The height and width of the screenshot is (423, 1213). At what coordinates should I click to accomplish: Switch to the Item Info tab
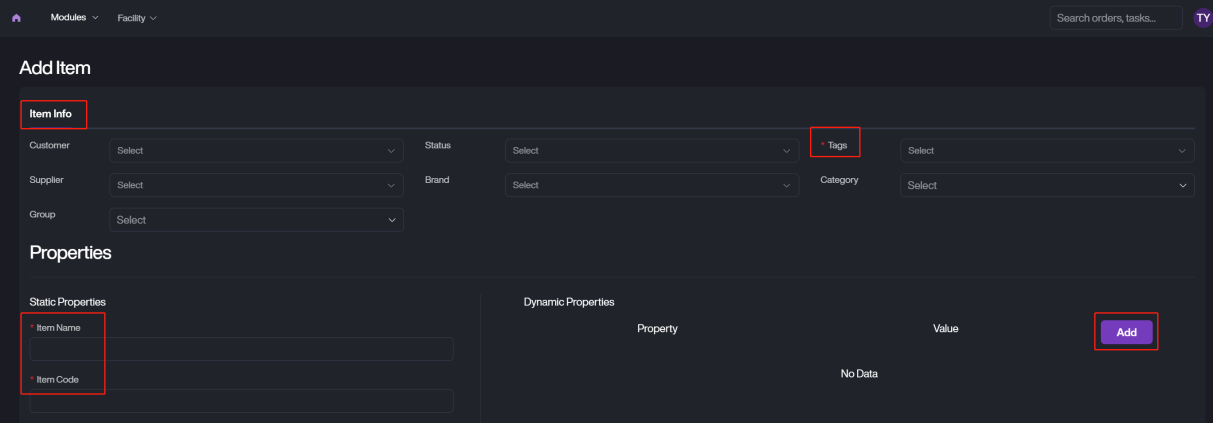coord(51,114)
